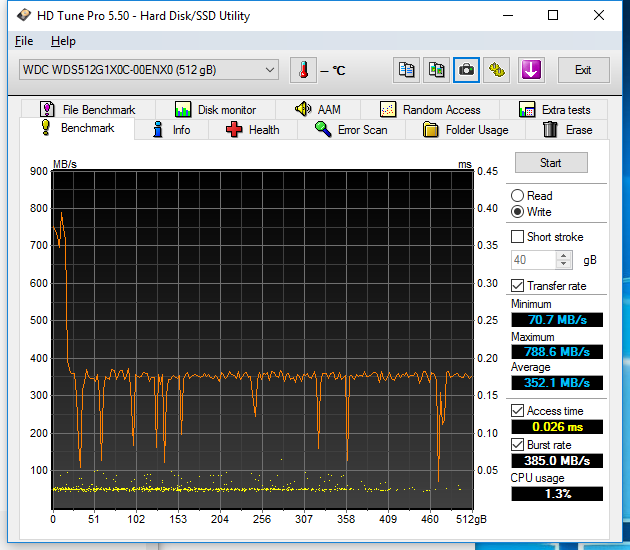The image size is (630, 550).
Task: Select the Write radio button
Action: [517, 212]
